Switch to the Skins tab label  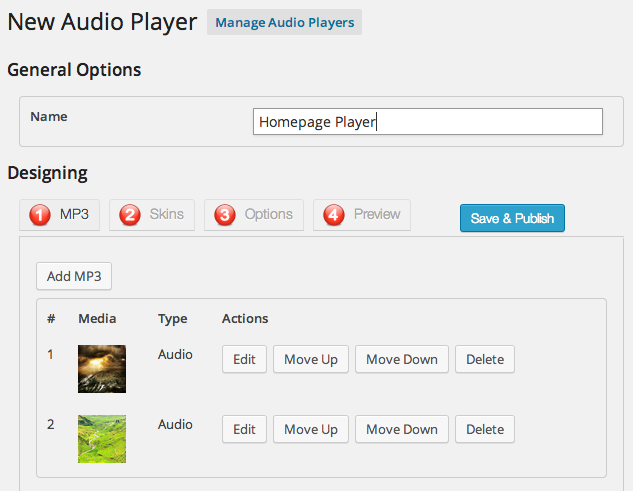[x=166, y=214]
